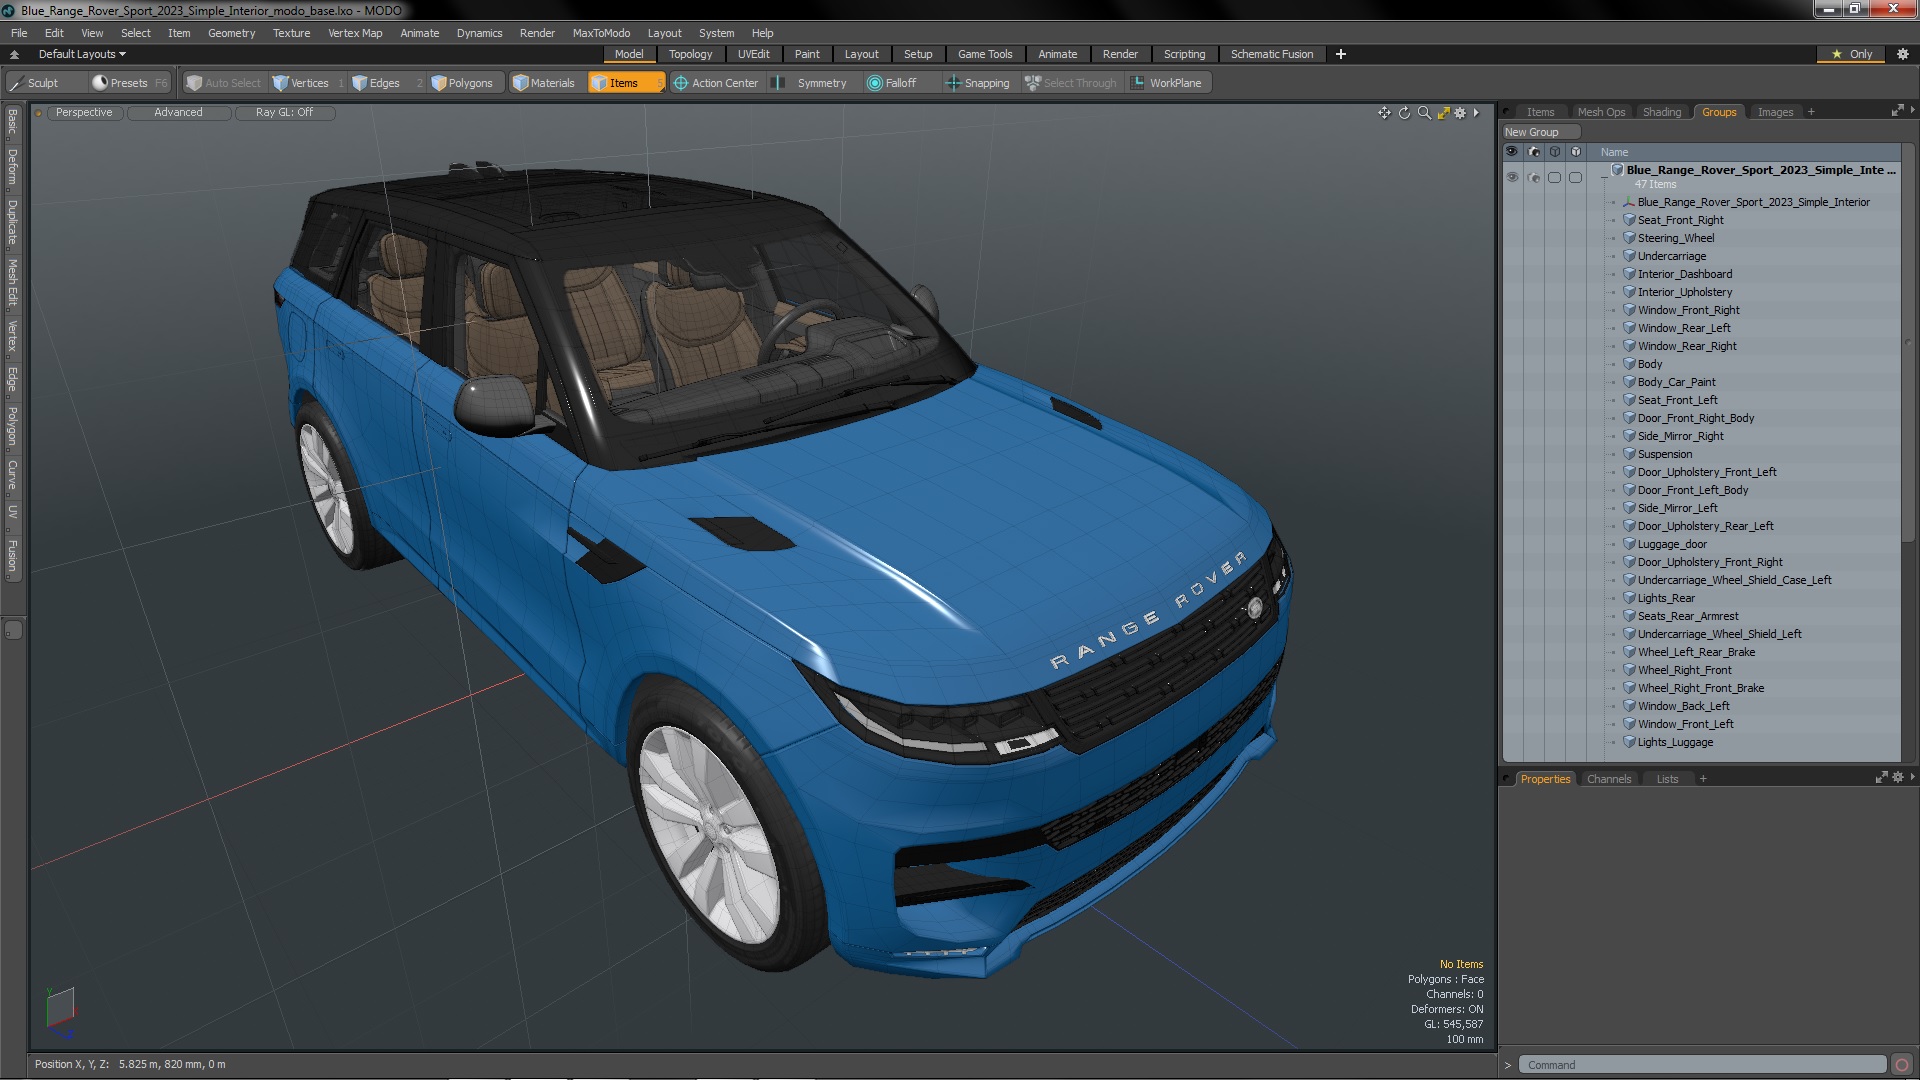1920x1080 pixels.
Task: Expand the viewport side arrow menu
Action: point(1476,113)
